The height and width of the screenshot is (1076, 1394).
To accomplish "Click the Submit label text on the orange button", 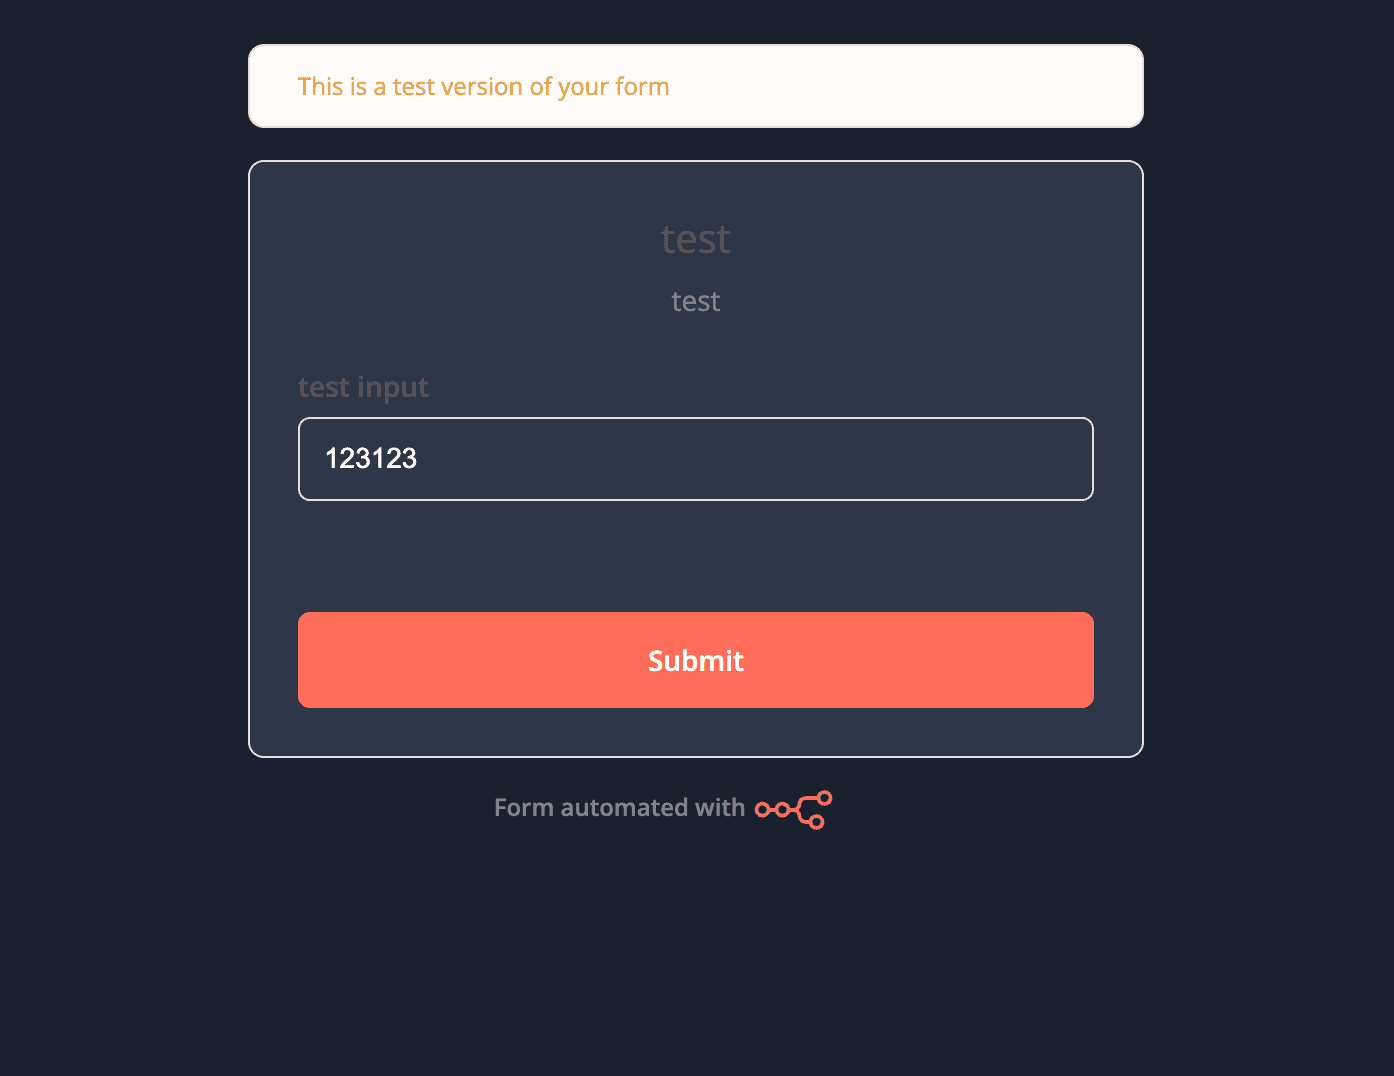I will (x=696, y=660).
